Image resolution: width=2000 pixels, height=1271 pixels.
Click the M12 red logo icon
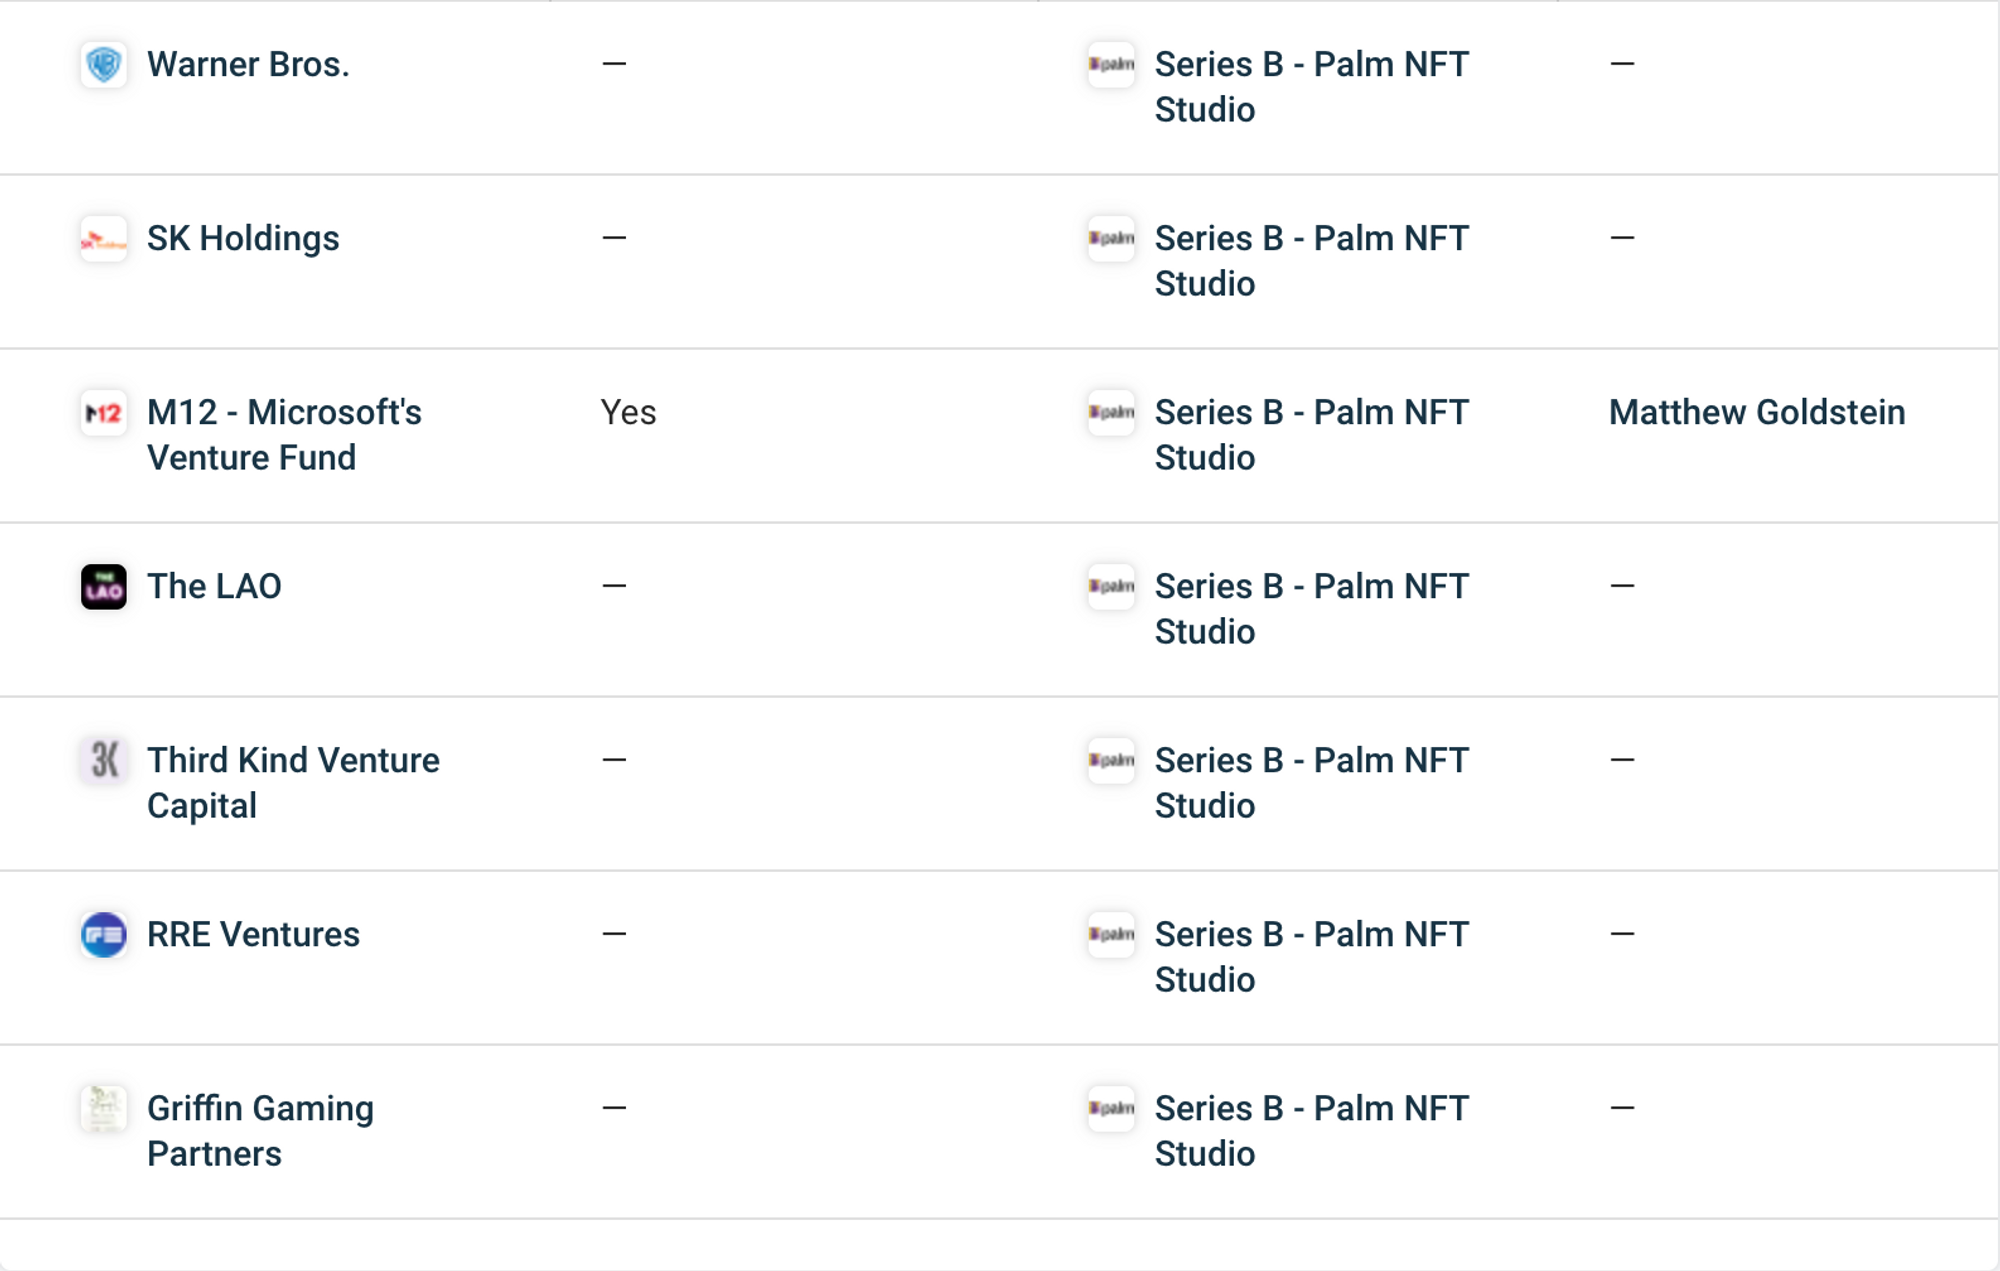point(103,412)
